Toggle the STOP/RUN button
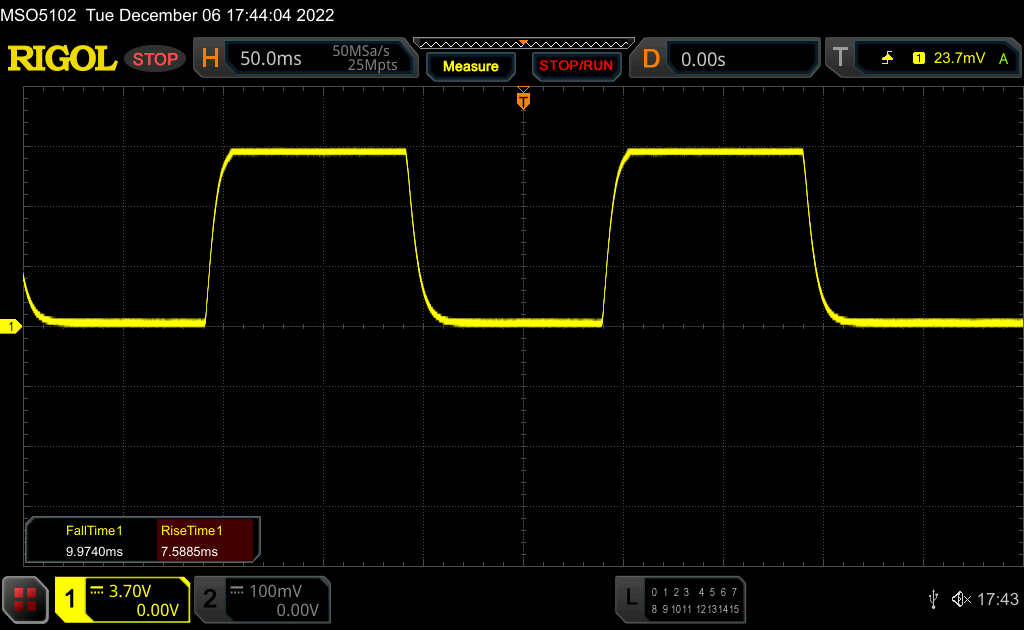Screen dimensions: 1024x630 point(576,66)
